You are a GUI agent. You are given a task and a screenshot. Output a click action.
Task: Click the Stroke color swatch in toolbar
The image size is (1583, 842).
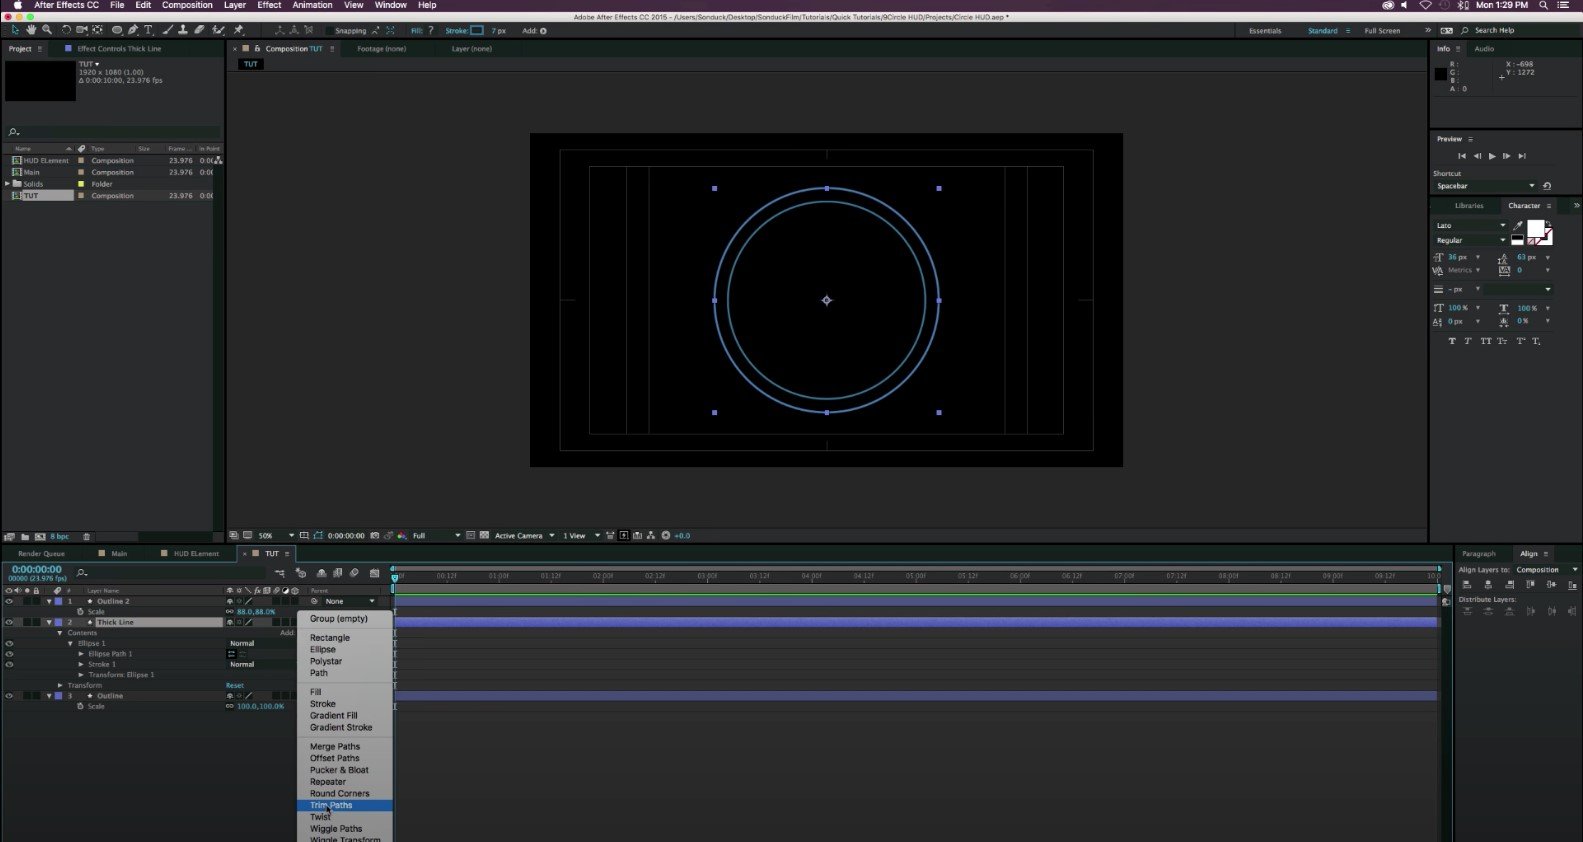tap(477, 31)
